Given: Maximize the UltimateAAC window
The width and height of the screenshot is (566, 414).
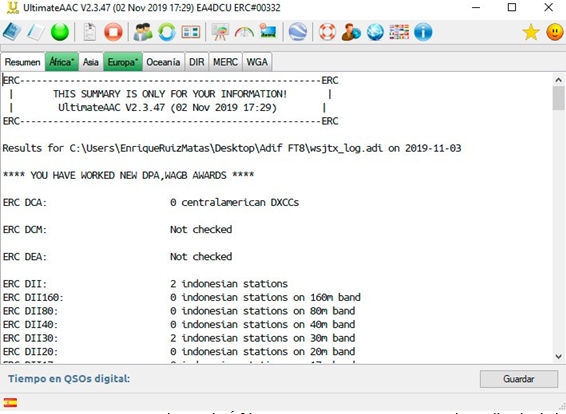Looking at the screenshot, I should pos(512,8).
